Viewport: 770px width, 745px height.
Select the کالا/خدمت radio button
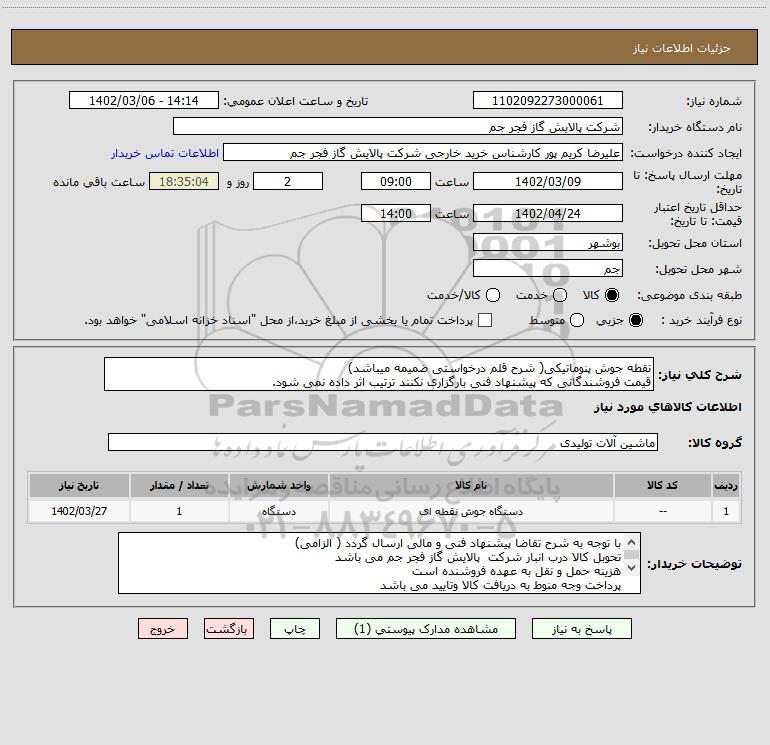click(x=493, y=295)
